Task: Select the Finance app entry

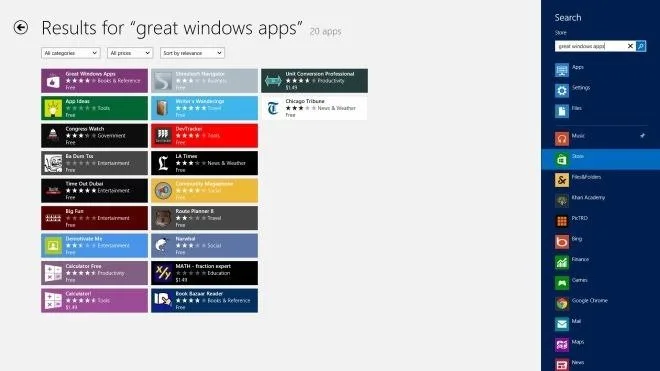Action: [601, 262]
